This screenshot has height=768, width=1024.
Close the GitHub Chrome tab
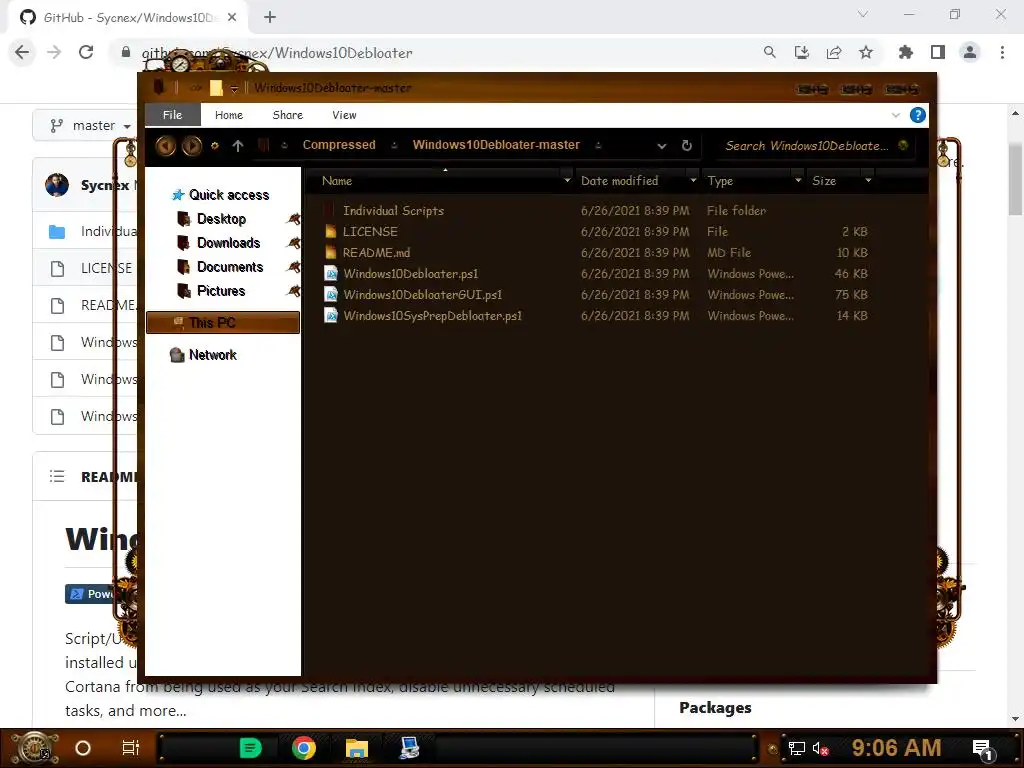tap(232, 18)
